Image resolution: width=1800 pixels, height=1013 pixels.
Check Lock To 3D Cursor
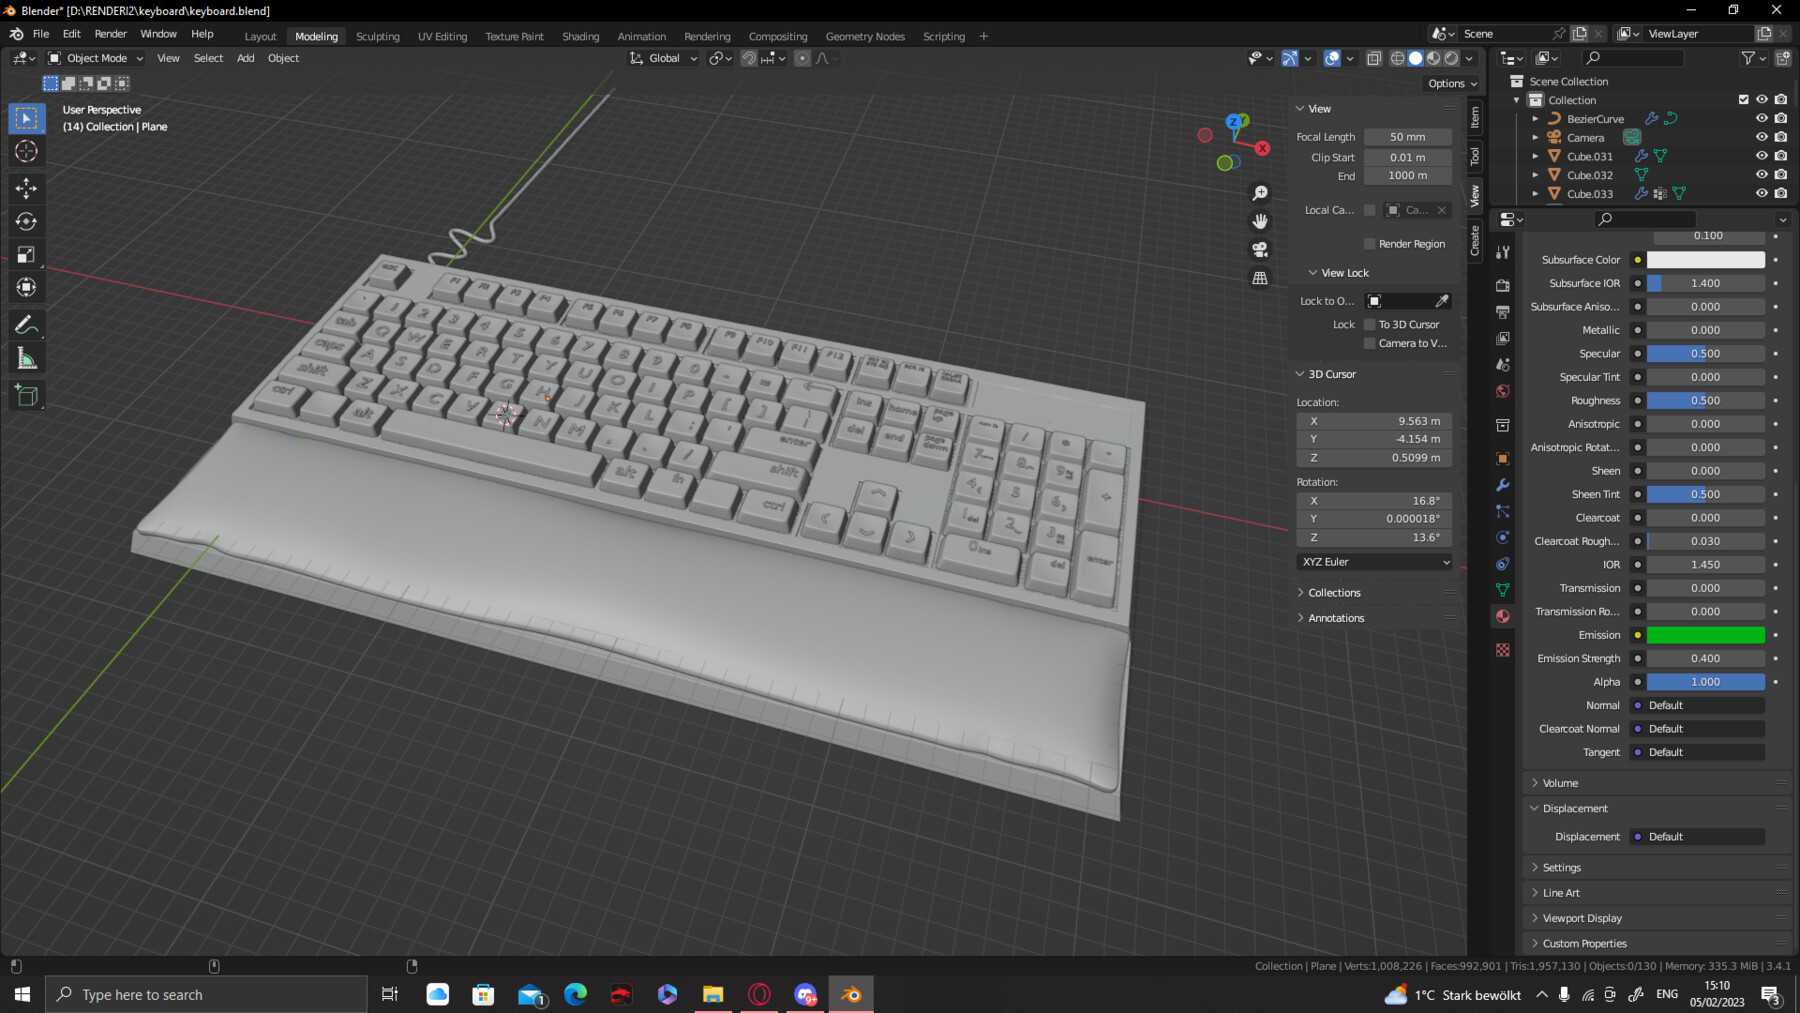(1370, 324)
